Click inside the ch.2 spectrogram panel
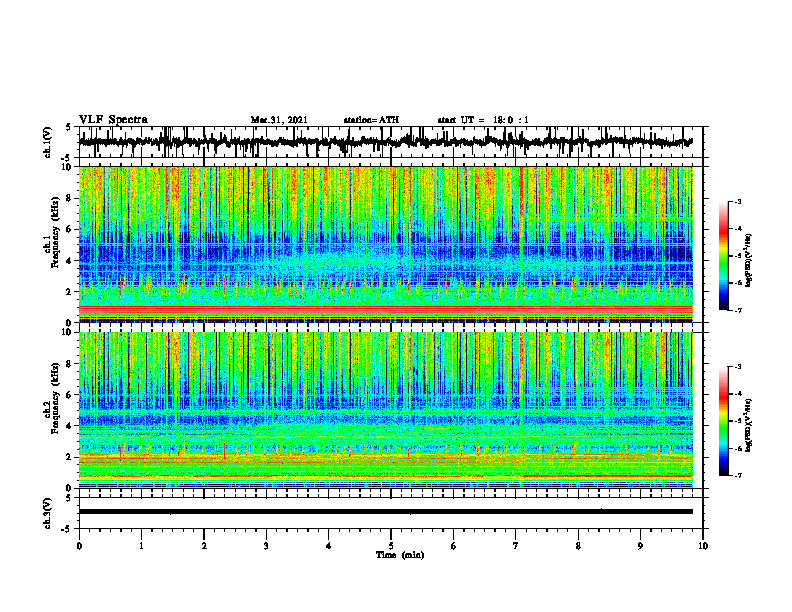 385,410
